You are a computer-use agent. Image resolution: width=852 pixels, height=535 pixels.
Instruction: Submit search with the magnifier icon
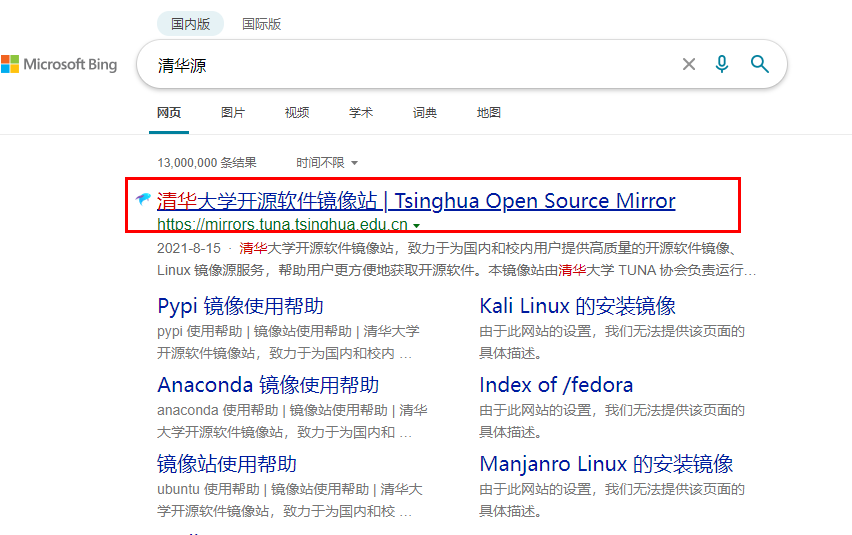(x=760, y=64)
